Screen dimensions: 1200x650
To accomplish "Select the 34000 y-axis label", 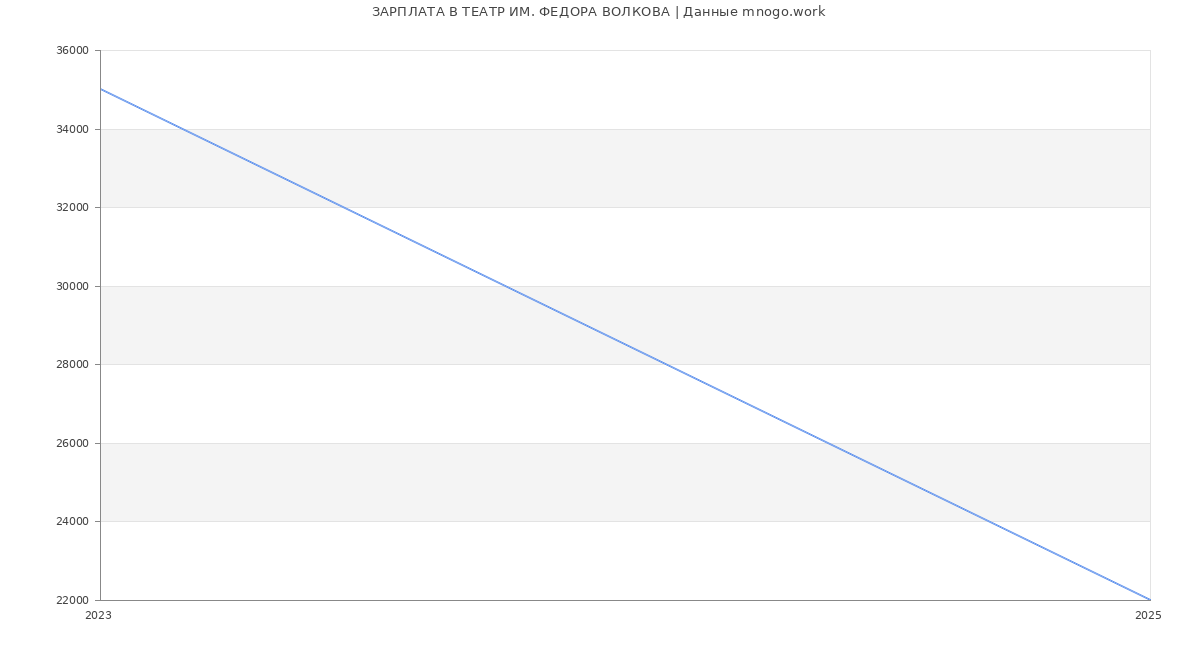I will click(x=72, y=129).
